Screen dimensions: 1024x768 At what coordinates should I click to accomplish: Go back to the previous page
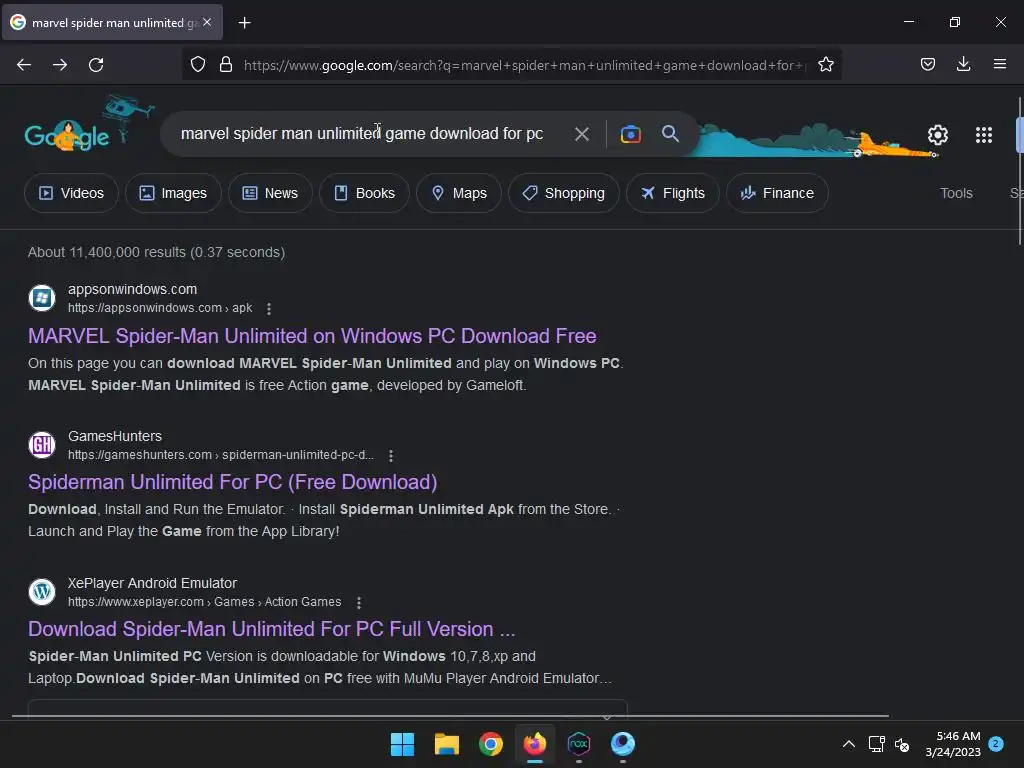24,65
